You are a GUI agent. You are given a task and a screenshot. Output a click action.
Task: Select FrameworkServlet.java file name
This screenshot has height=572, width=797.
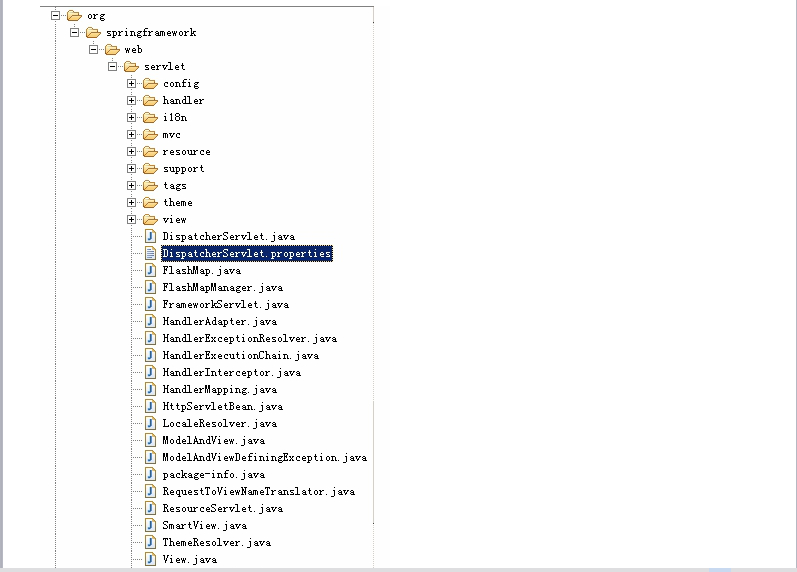pos(226,305)
